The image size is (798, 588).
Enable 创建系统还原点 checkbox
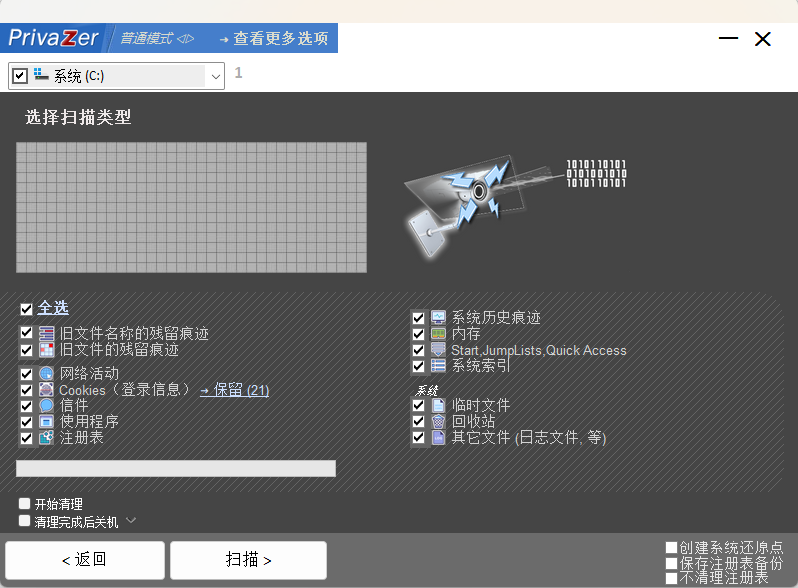pos(672,547)
